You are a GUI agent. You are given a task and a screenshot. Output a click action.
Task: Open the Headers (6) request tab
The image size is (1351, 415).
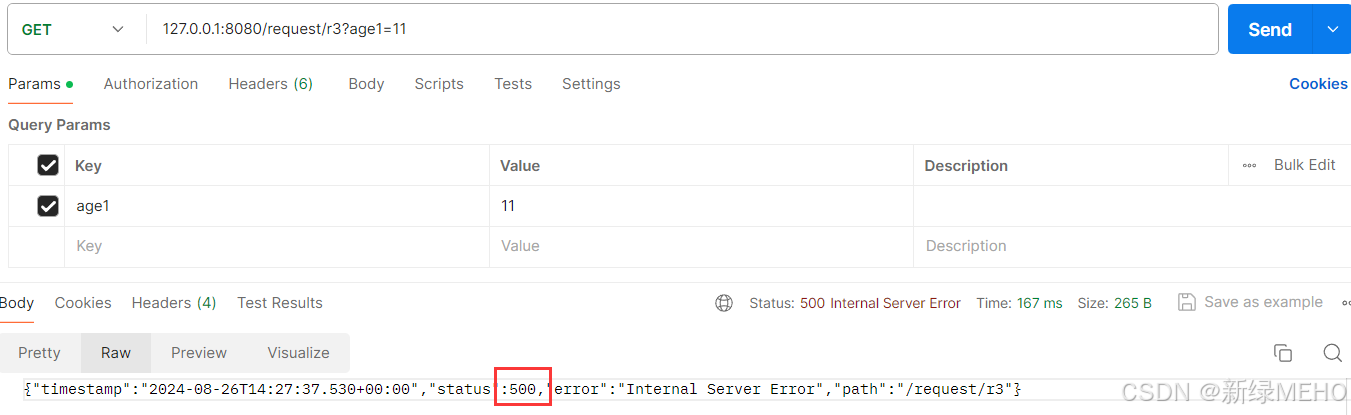(271, 84)
